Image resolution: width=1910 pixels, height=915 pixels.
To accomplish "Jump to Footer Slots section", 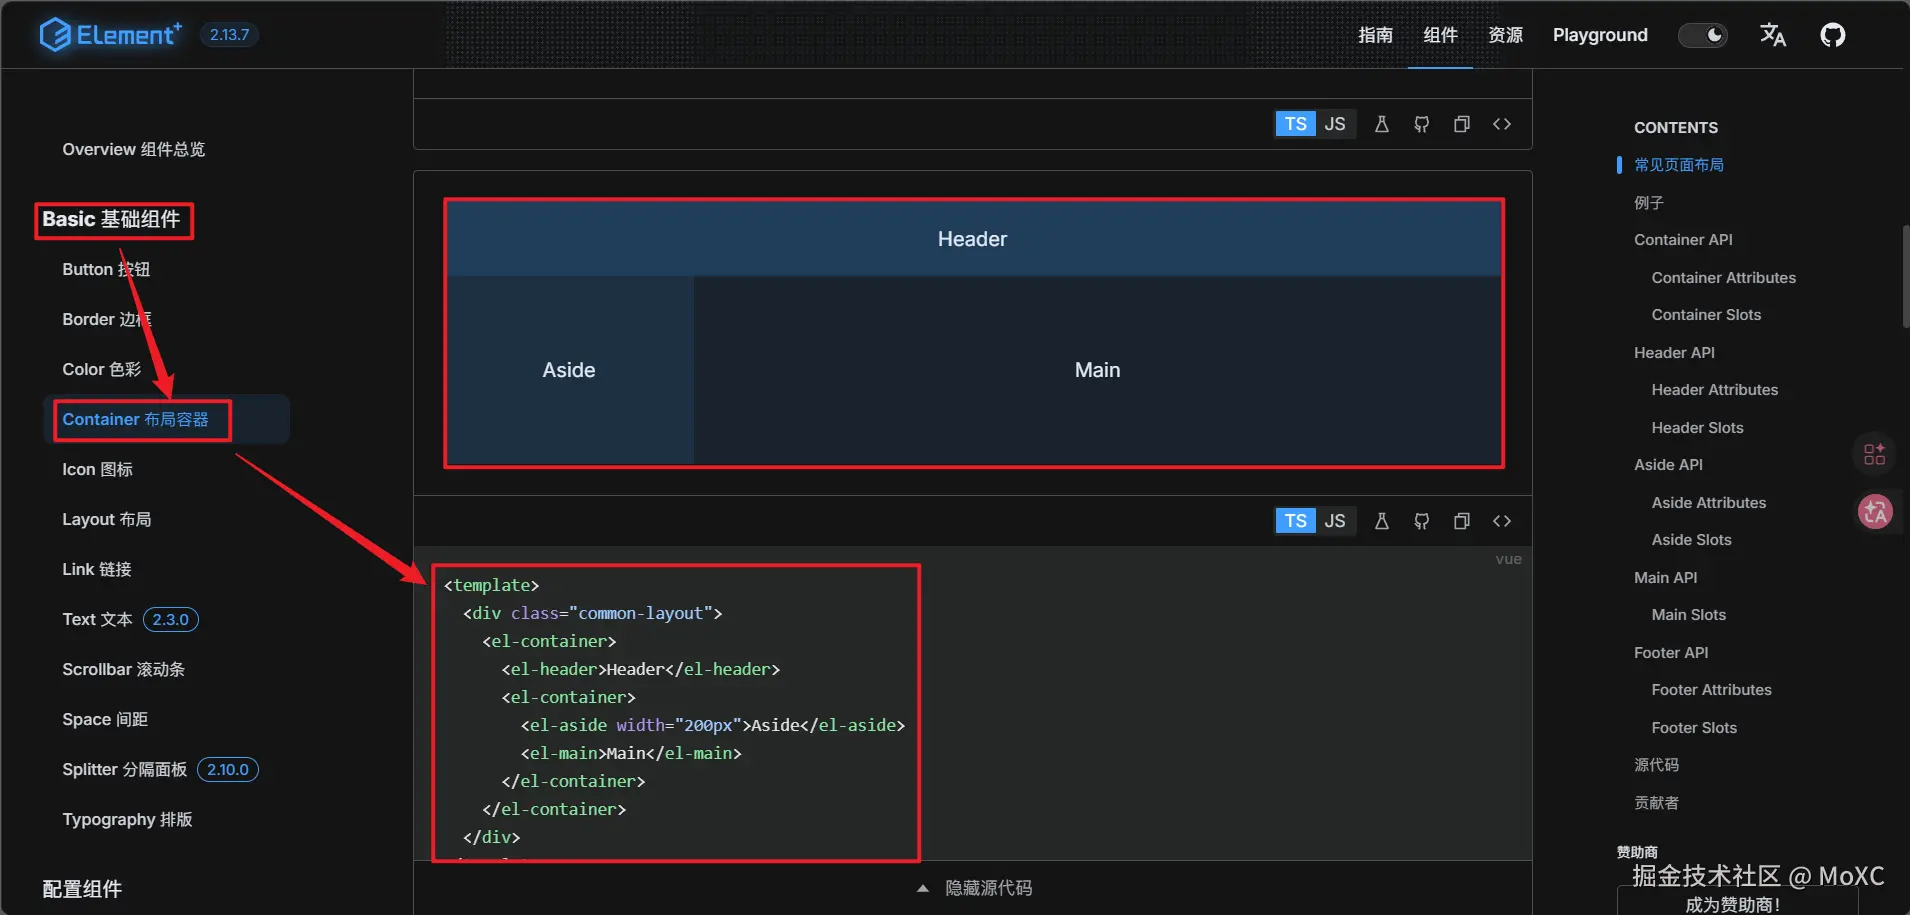I will pos(1694,727).
